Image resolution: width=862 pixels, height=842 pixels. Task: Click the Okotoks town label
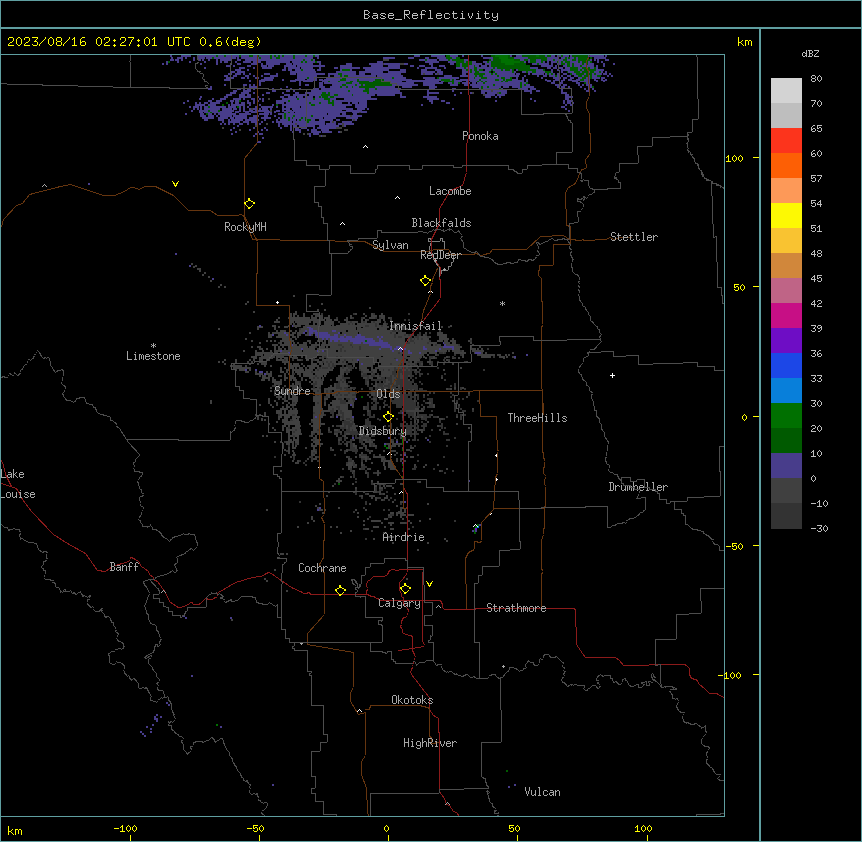pos(412,700)
